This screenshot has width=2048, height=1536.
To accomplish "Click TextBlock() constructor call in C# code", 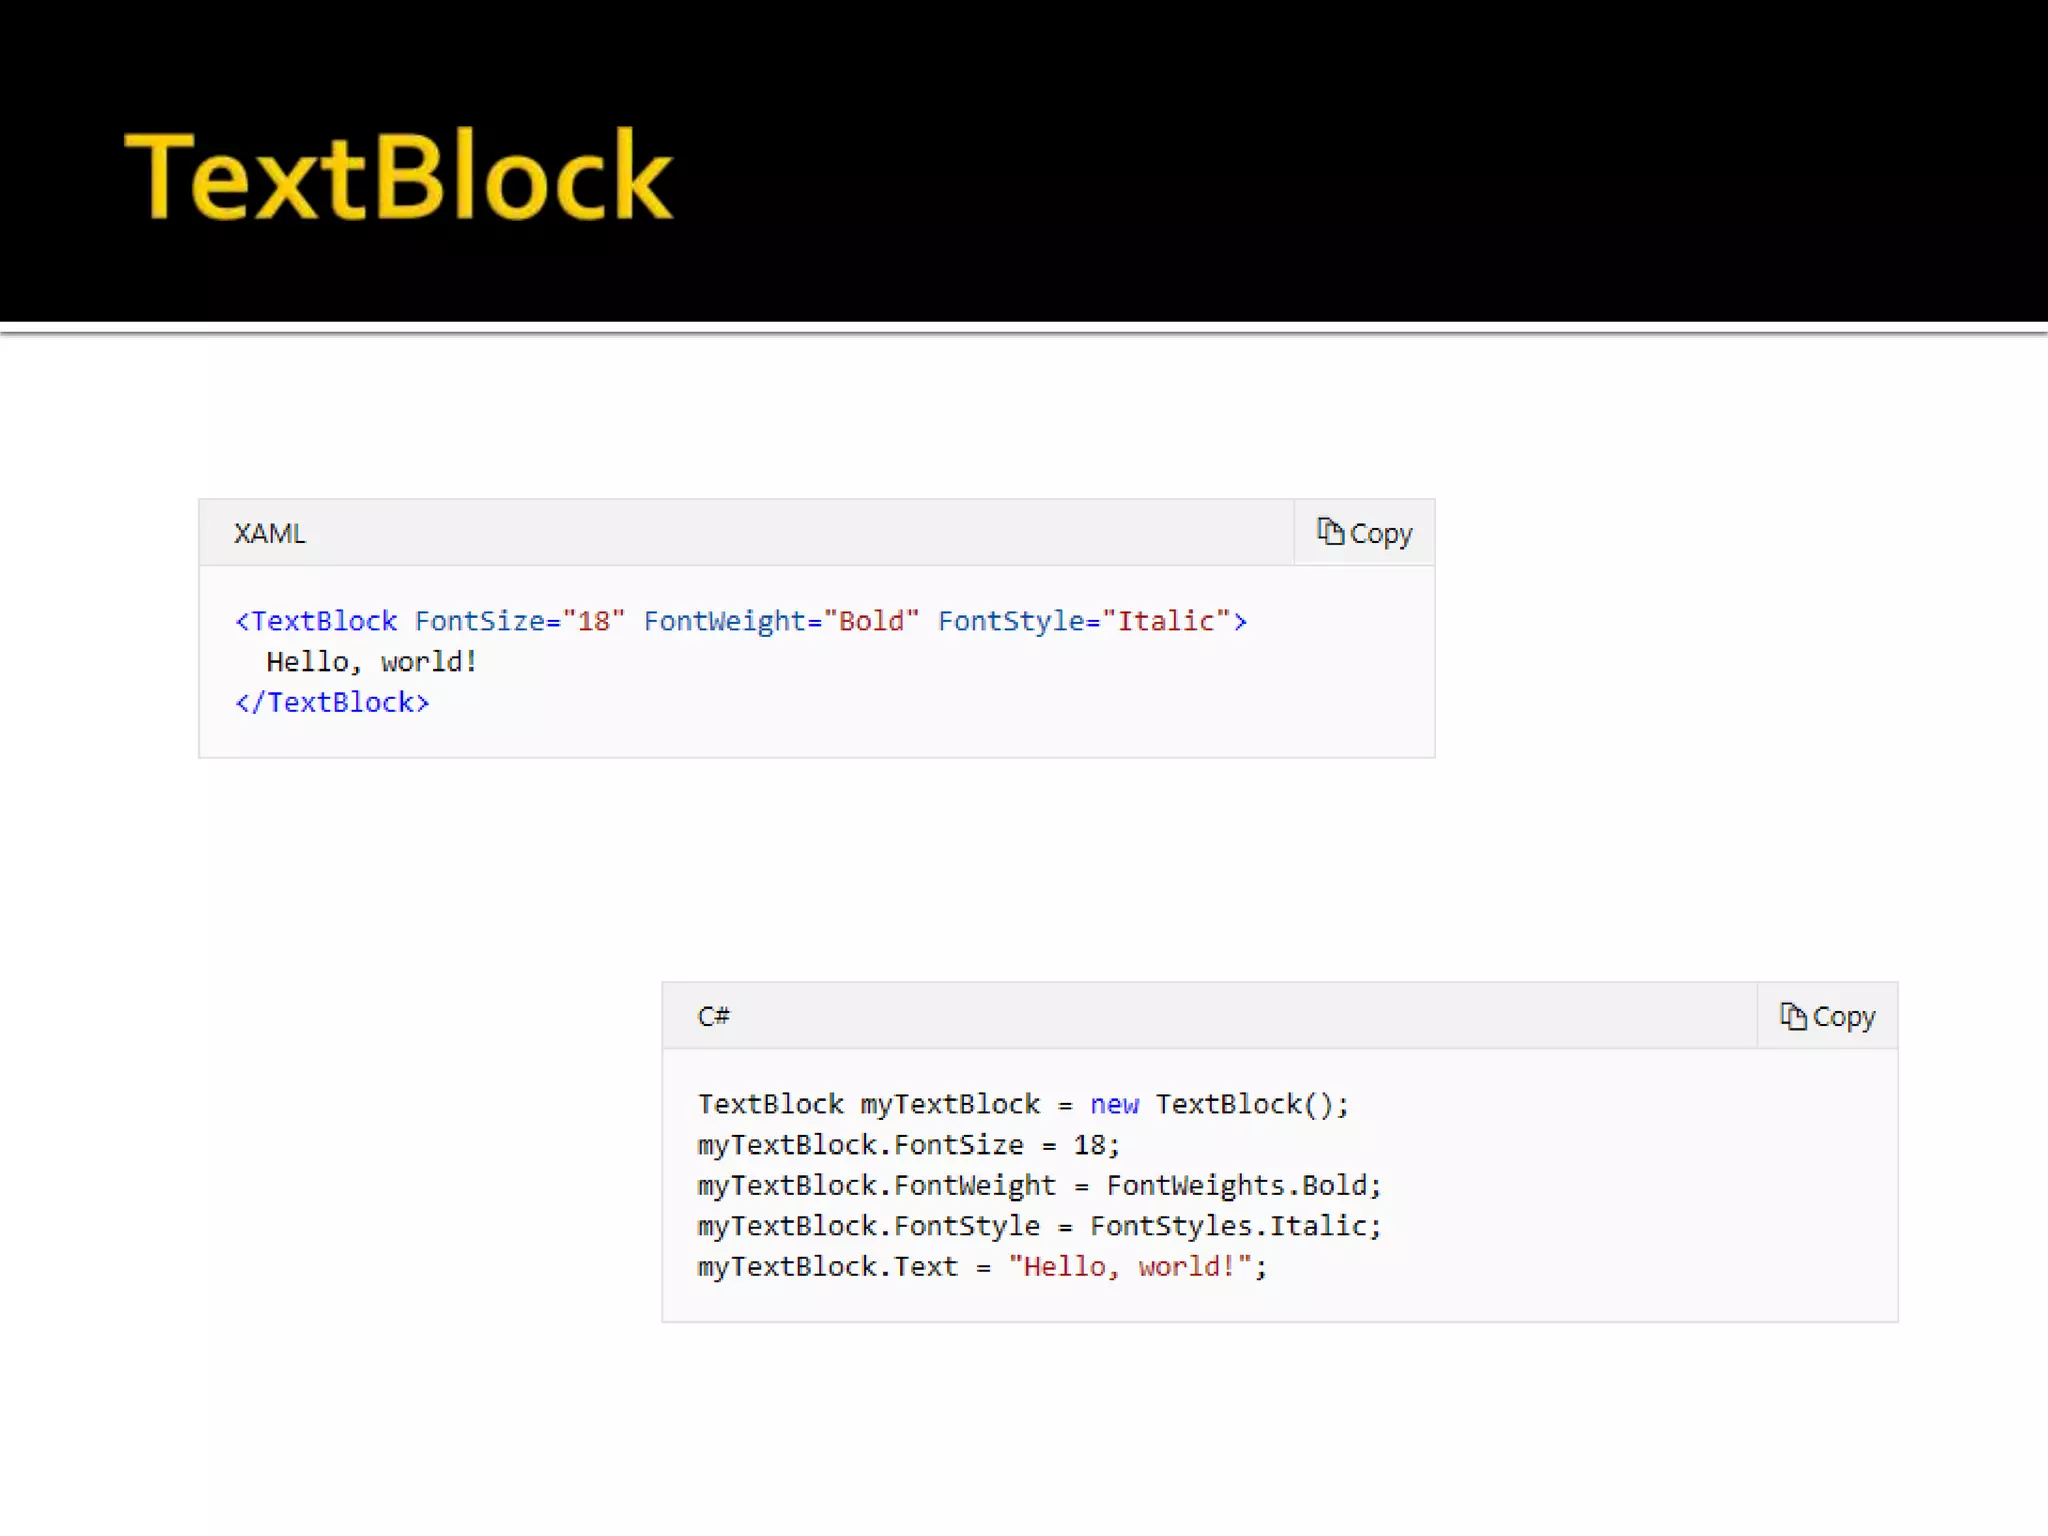I will click(1243, 1104).
